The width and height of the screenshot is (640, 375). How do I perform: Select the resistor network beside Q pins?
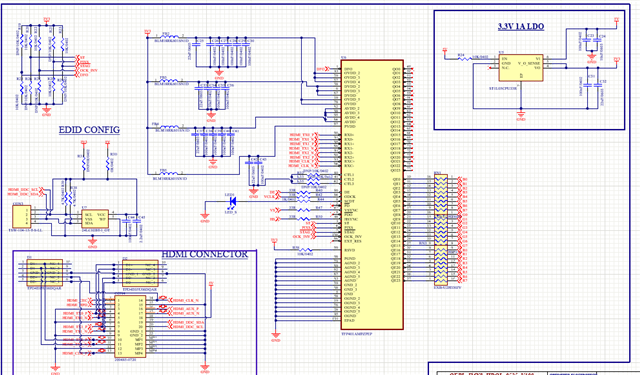click(x=441, y=230)
